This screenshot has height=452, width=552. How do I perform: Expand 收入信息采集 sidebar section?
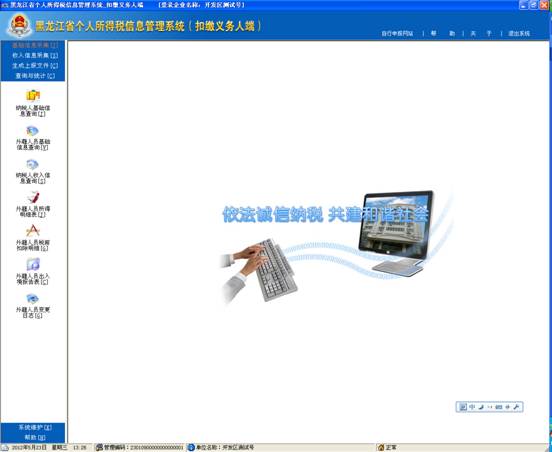(x=34, y=55)
